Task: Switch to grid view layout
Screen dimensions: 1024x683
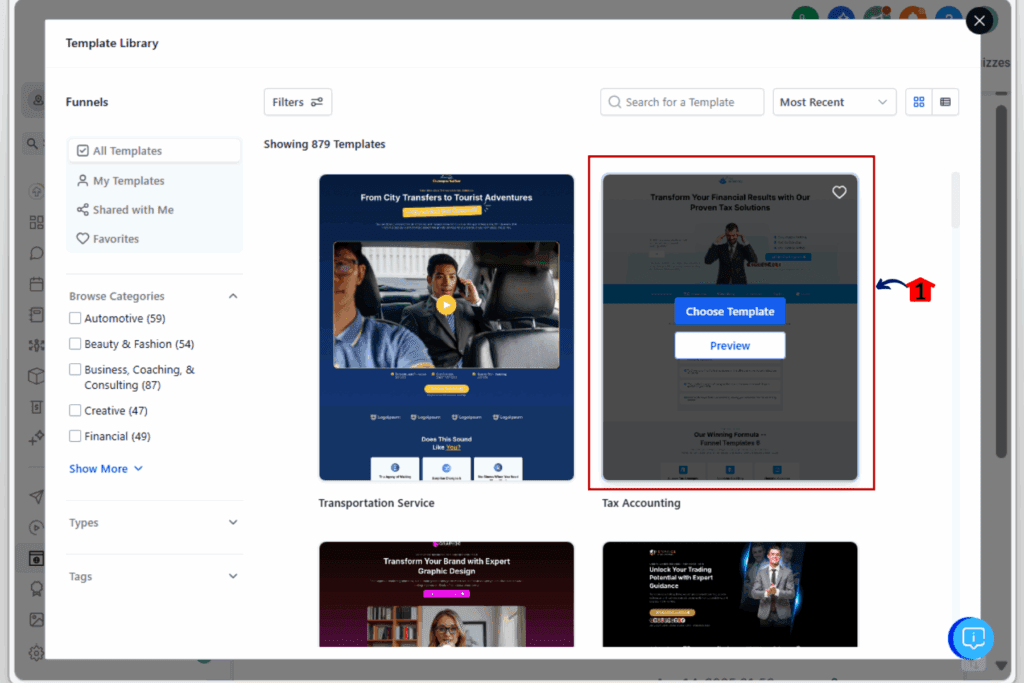Action: pyautogui.click(x=919, y=102)
